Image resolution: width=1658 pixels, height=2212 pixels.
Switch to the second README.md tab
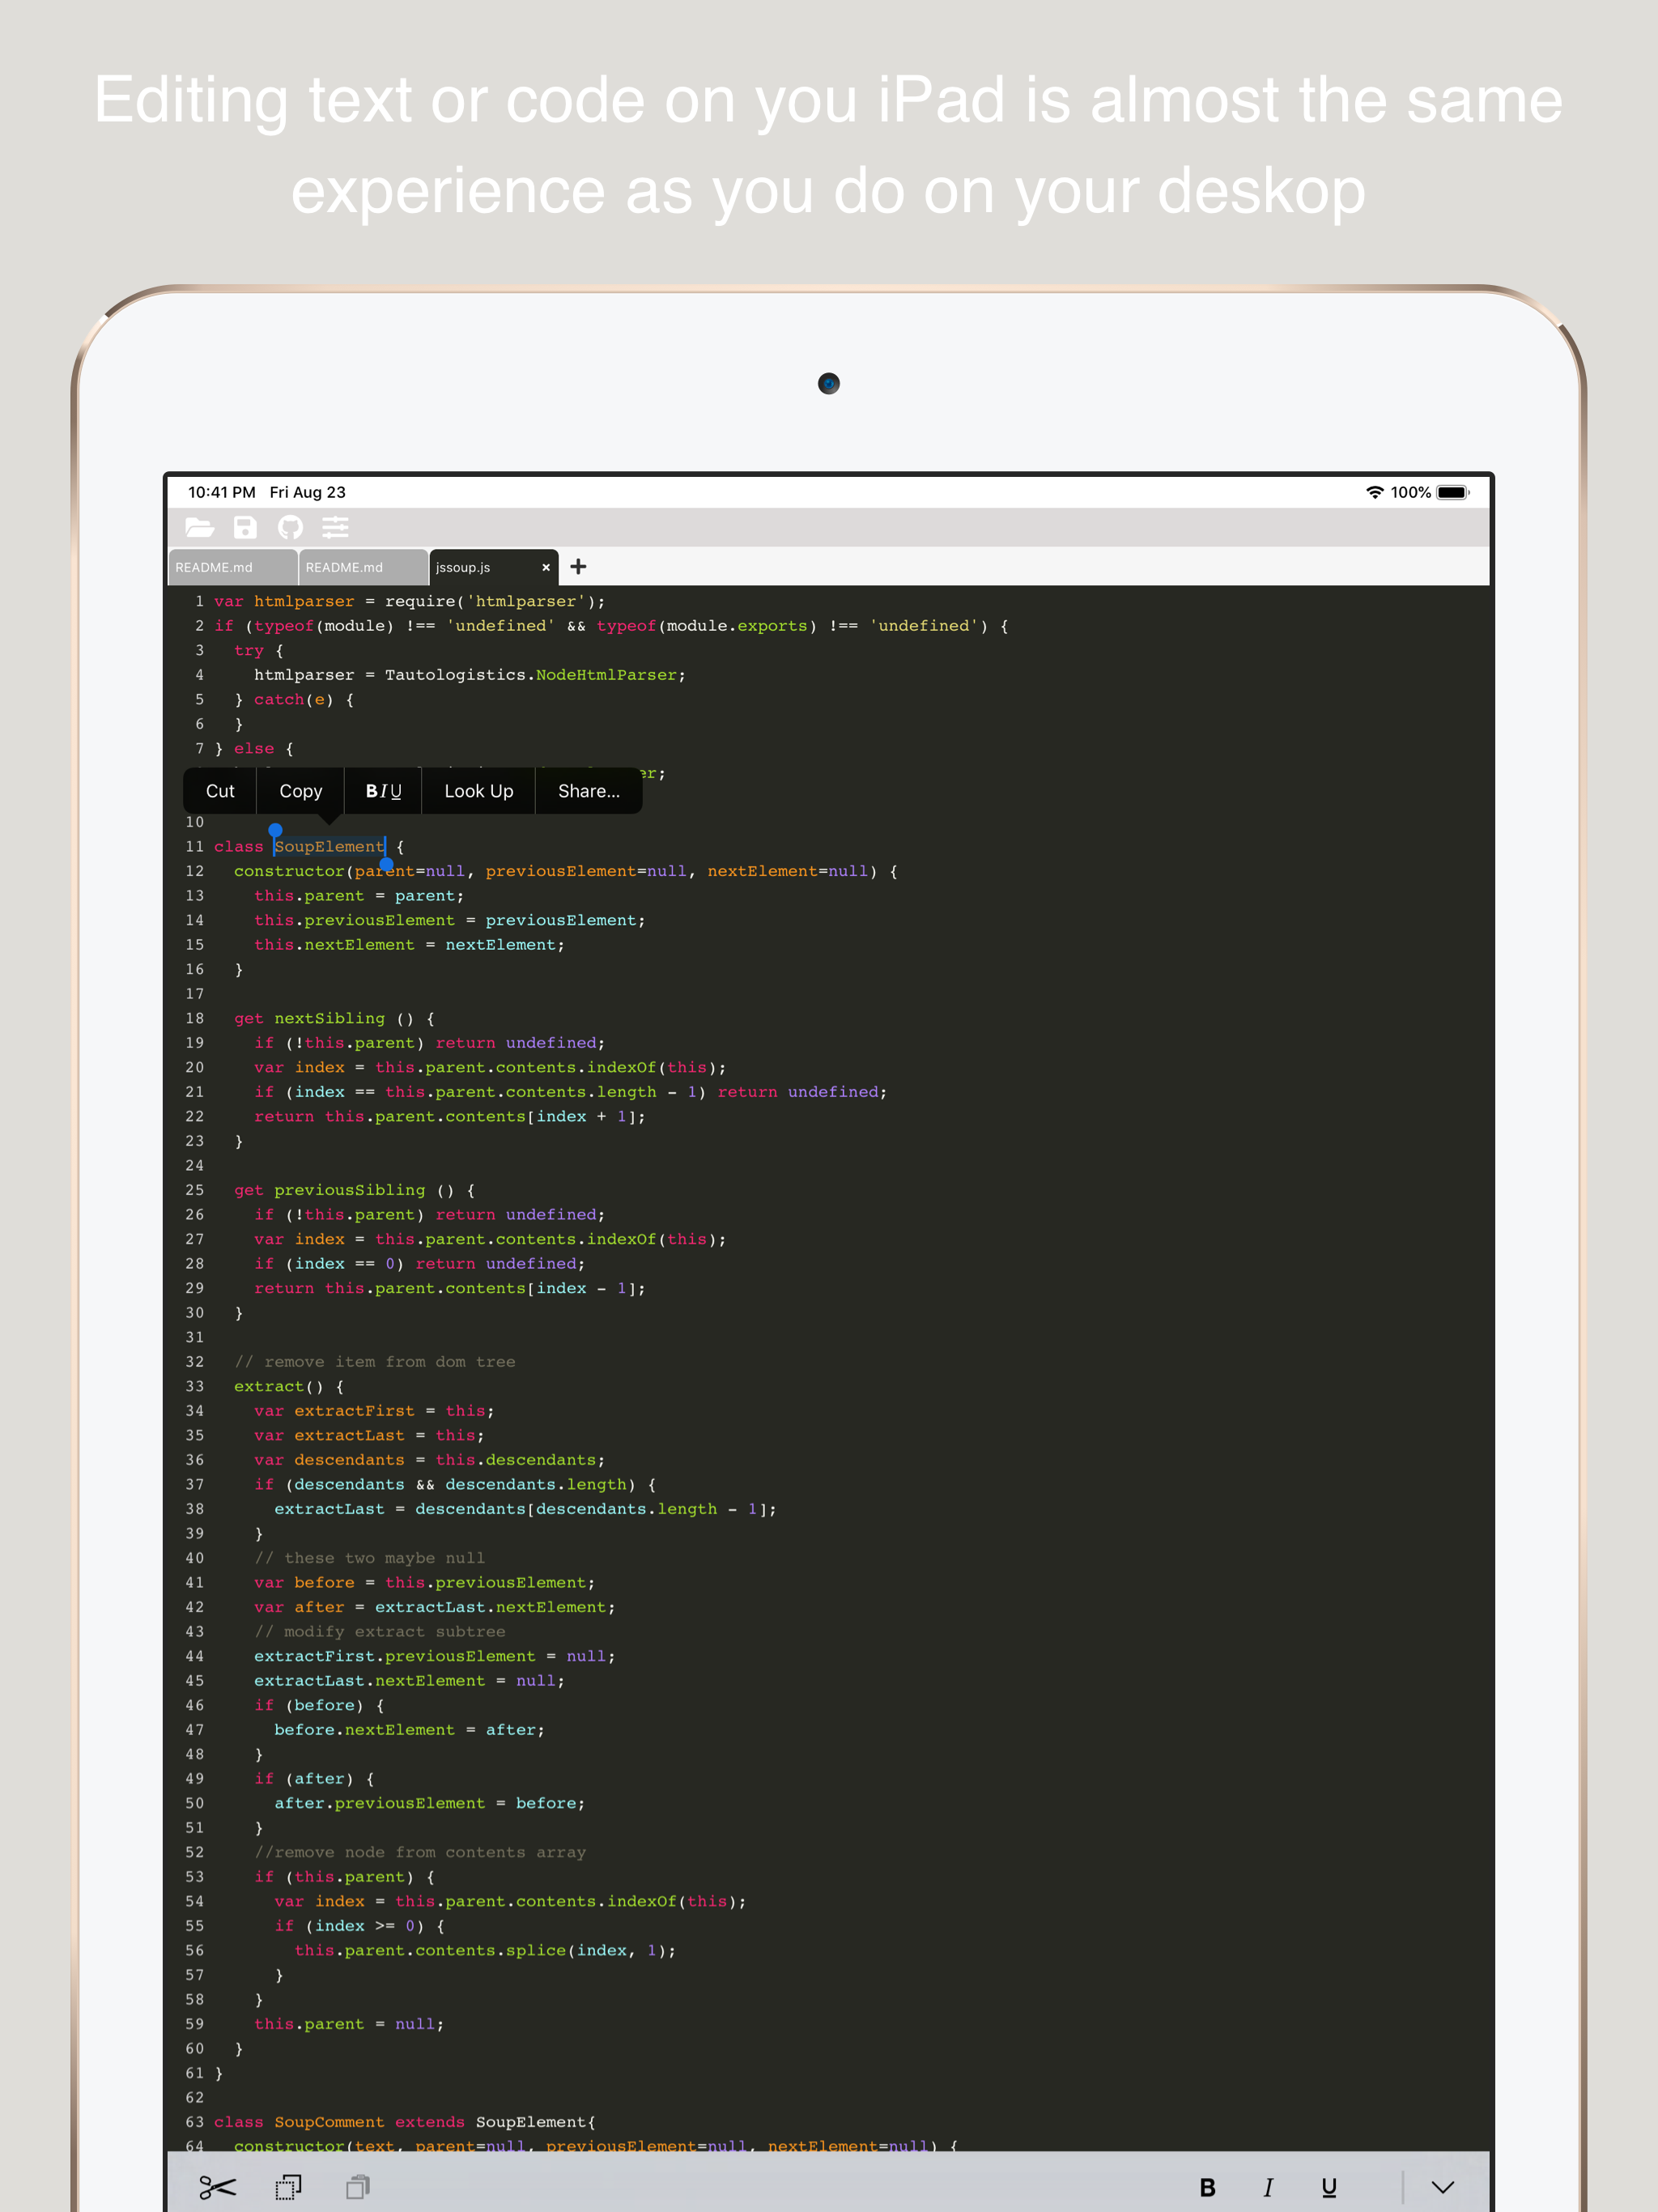361,567
